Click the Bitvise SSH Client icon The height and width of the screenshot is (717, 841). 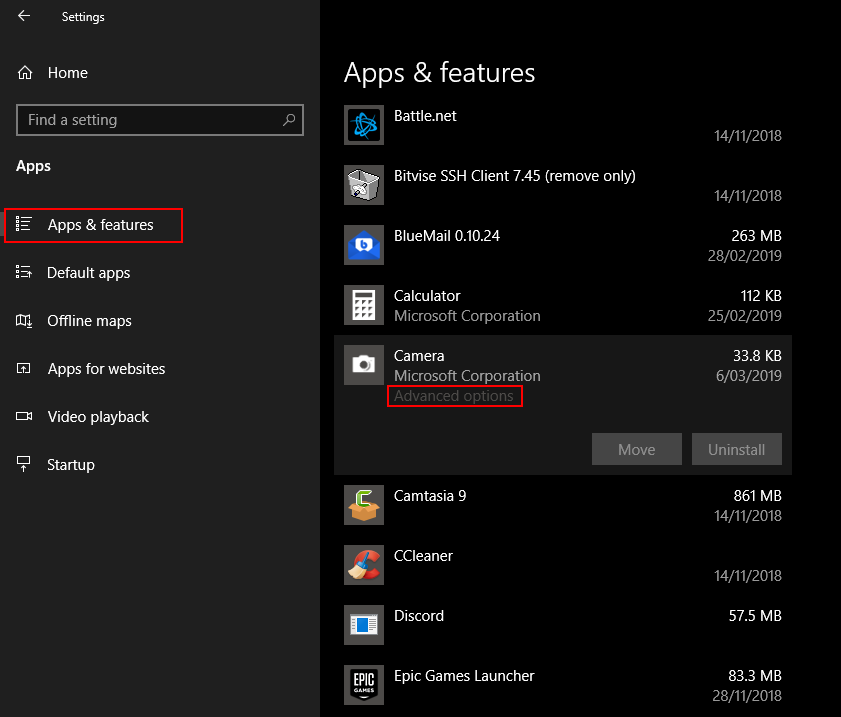click(364, 185)
